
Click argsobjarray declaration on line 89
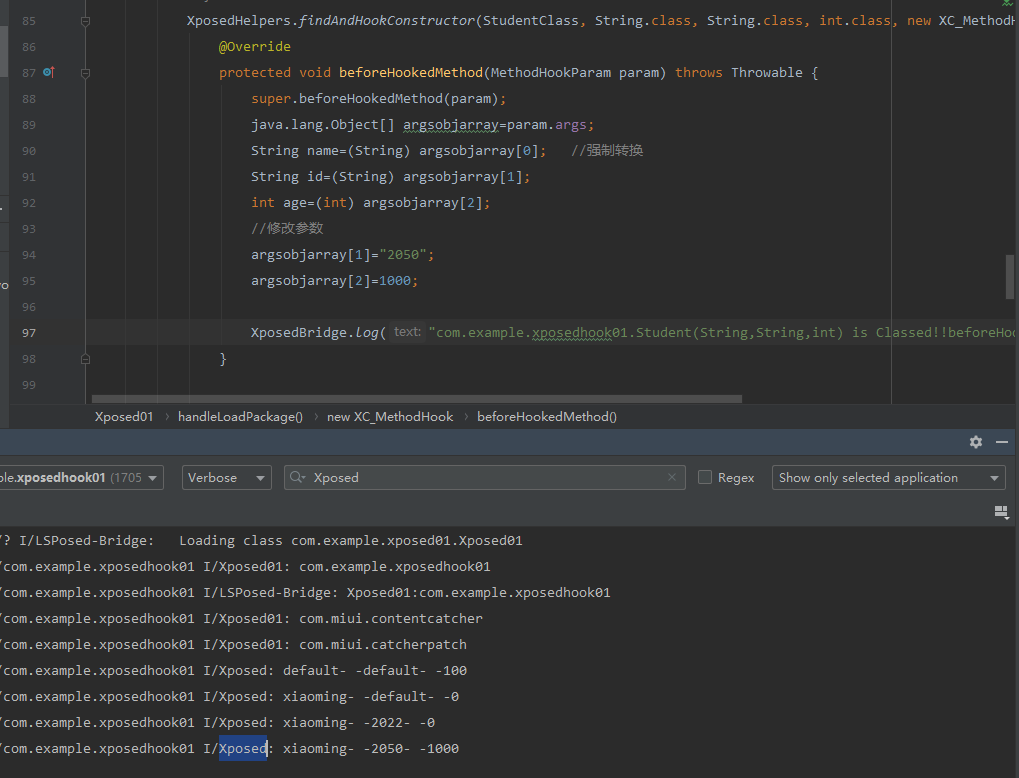451,125
